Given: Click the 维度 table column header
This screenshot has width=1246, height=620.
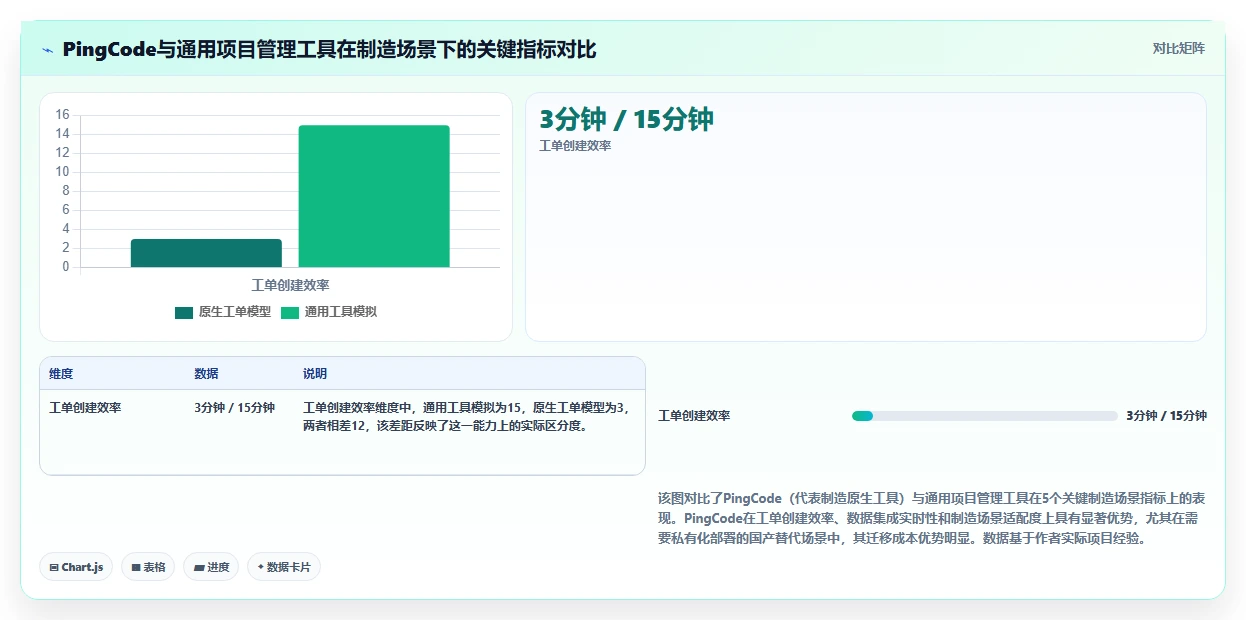Looking at the screenshot, I should pos(61,374).
